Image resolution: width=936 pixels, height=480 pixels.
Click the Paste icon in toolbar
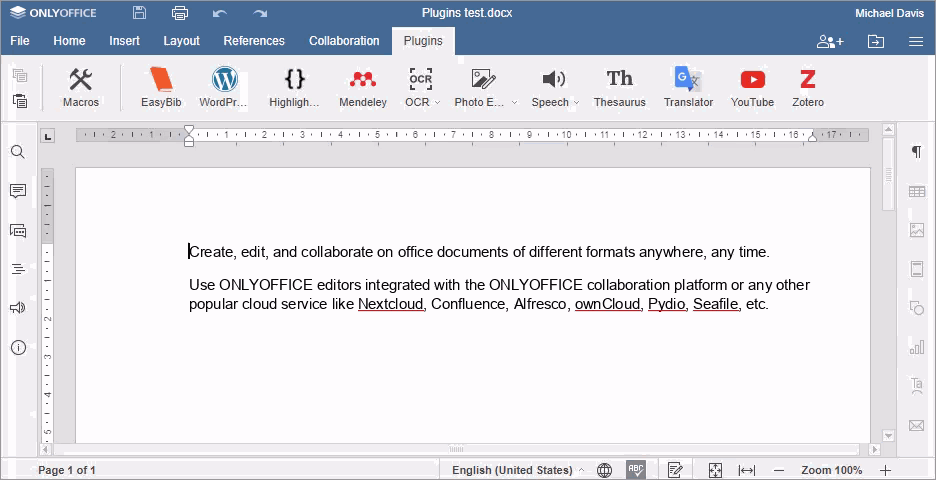click(x=20, y=100)
